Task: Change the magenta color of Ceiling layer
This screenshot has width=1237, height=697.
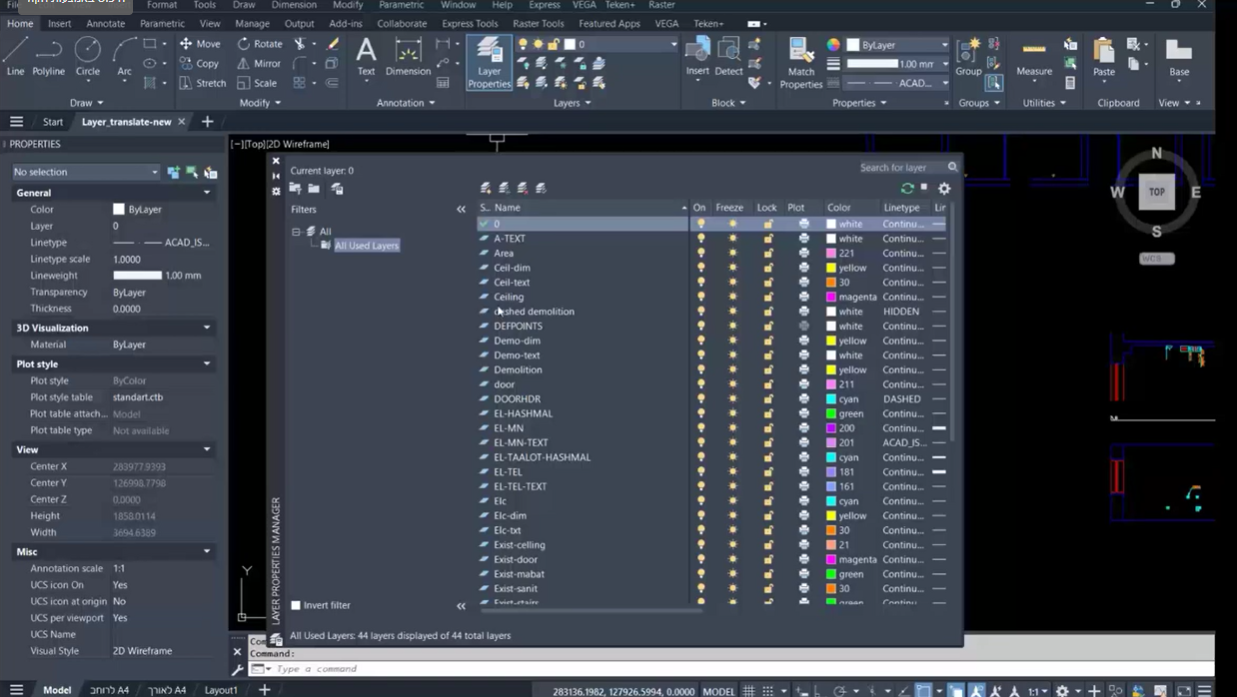Action: pos(831,297)
